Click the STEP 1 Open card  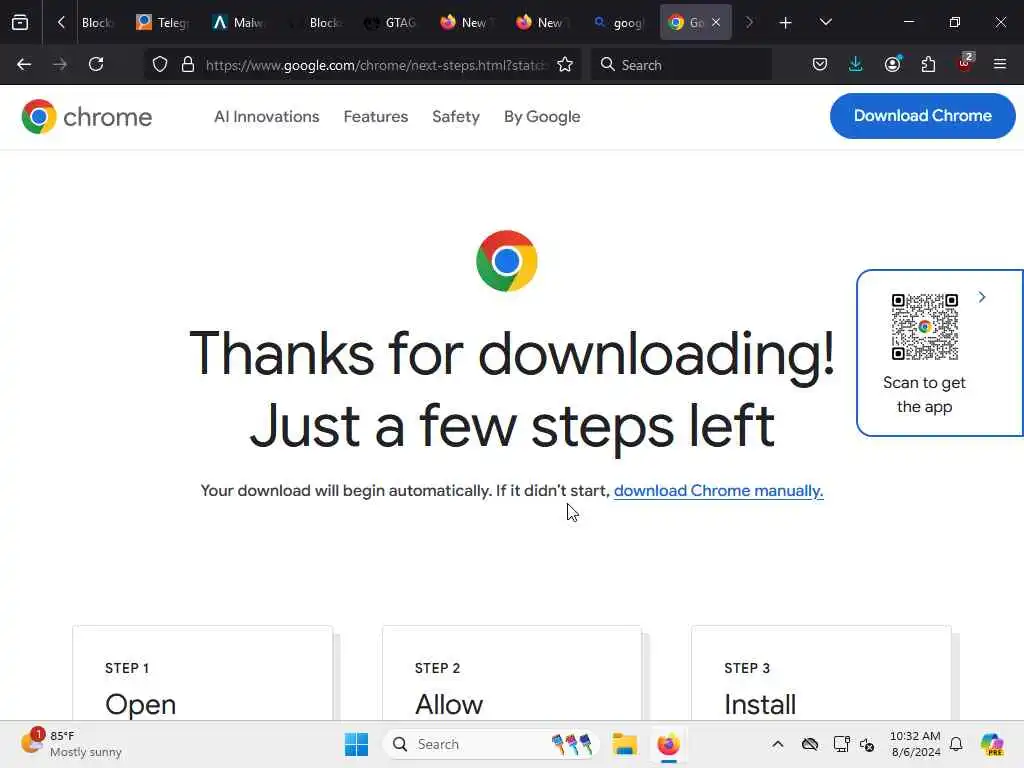pyautogui.click(x=202, y=673)
